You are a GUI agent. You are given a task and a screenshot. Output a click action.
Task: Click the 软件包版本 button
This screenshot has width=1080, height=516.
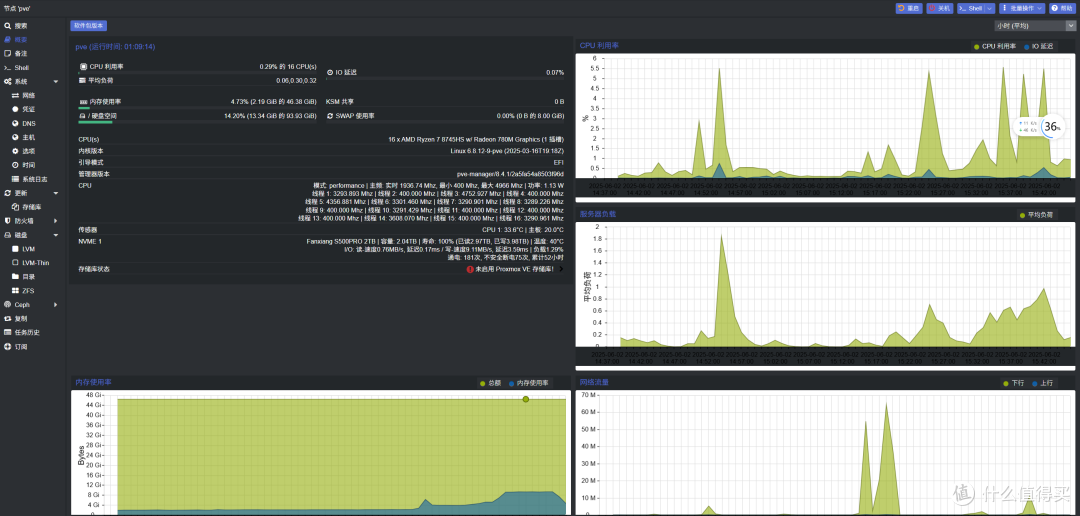pos(89,25)
